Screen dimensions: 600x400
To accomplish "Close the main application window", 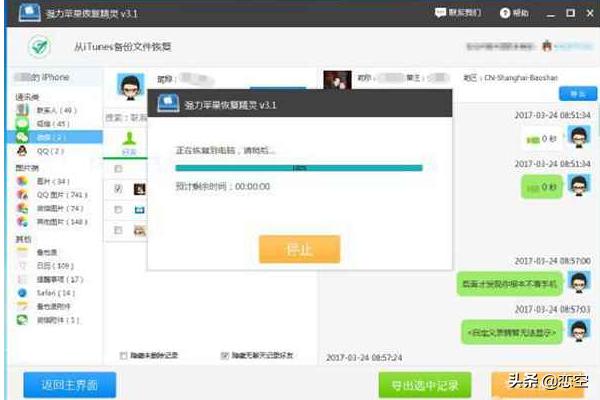I will click(590, 13).
